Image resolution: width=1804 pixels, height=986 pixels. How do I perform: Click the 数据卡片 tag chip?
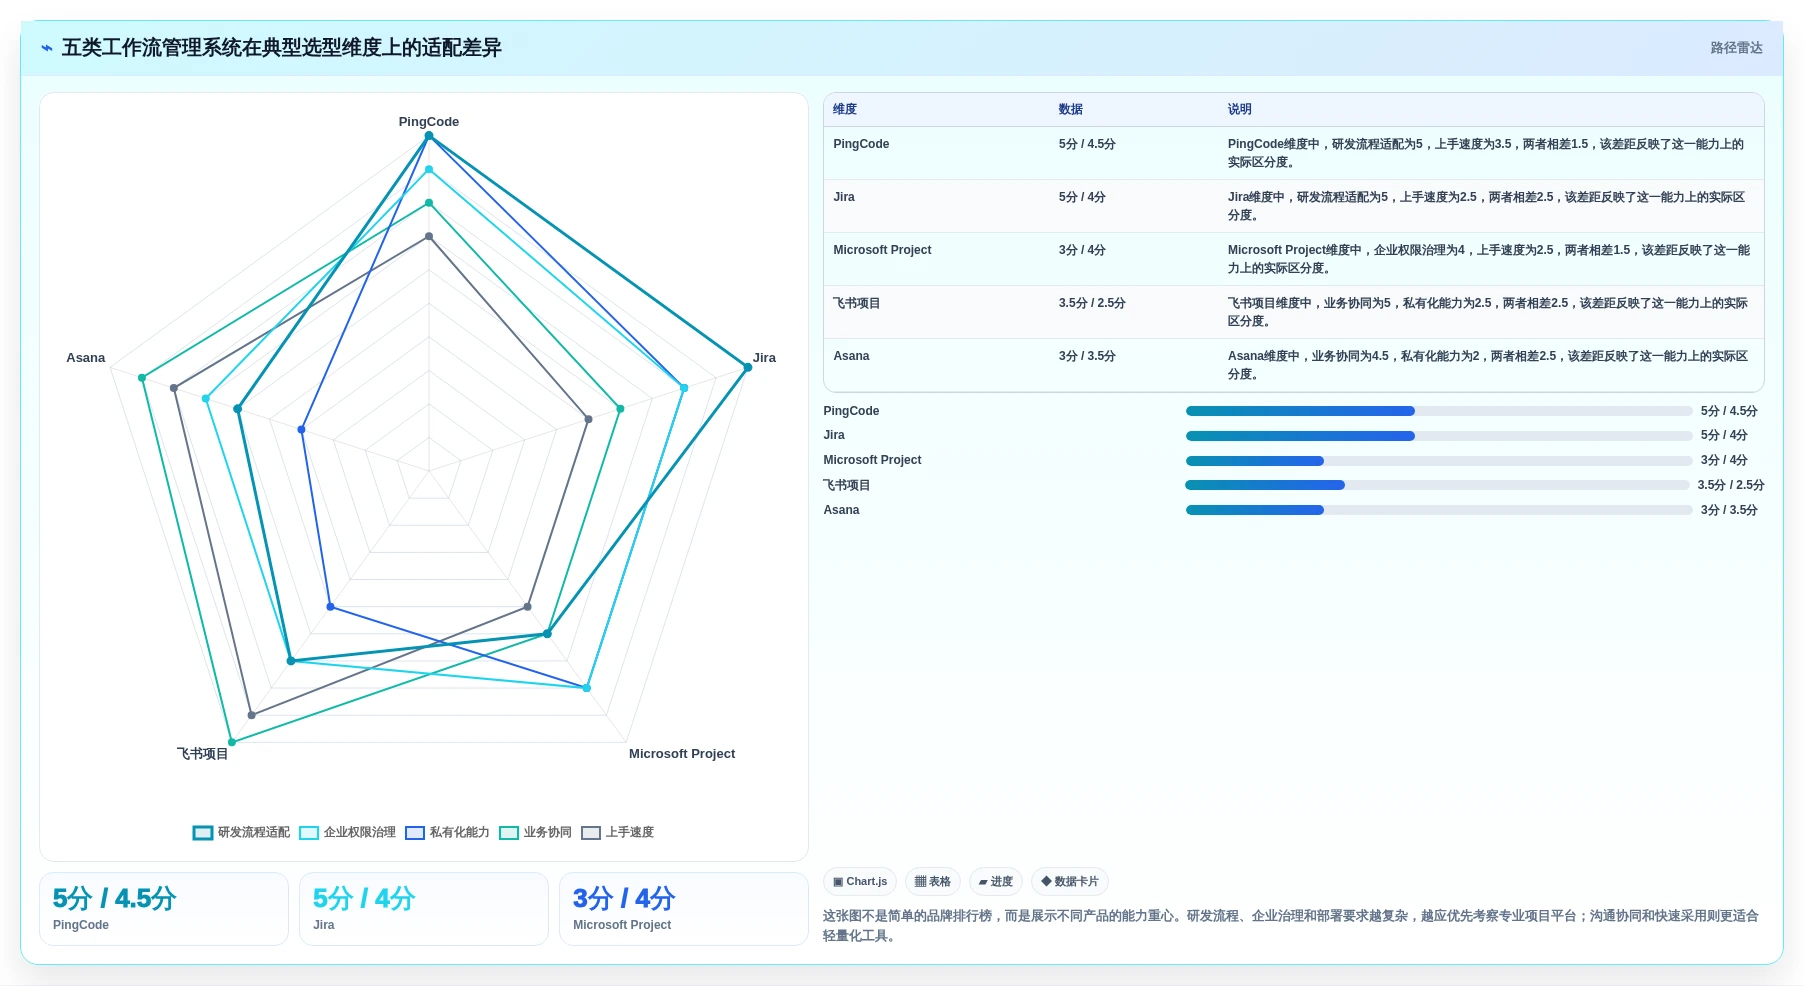point(1070,882)
